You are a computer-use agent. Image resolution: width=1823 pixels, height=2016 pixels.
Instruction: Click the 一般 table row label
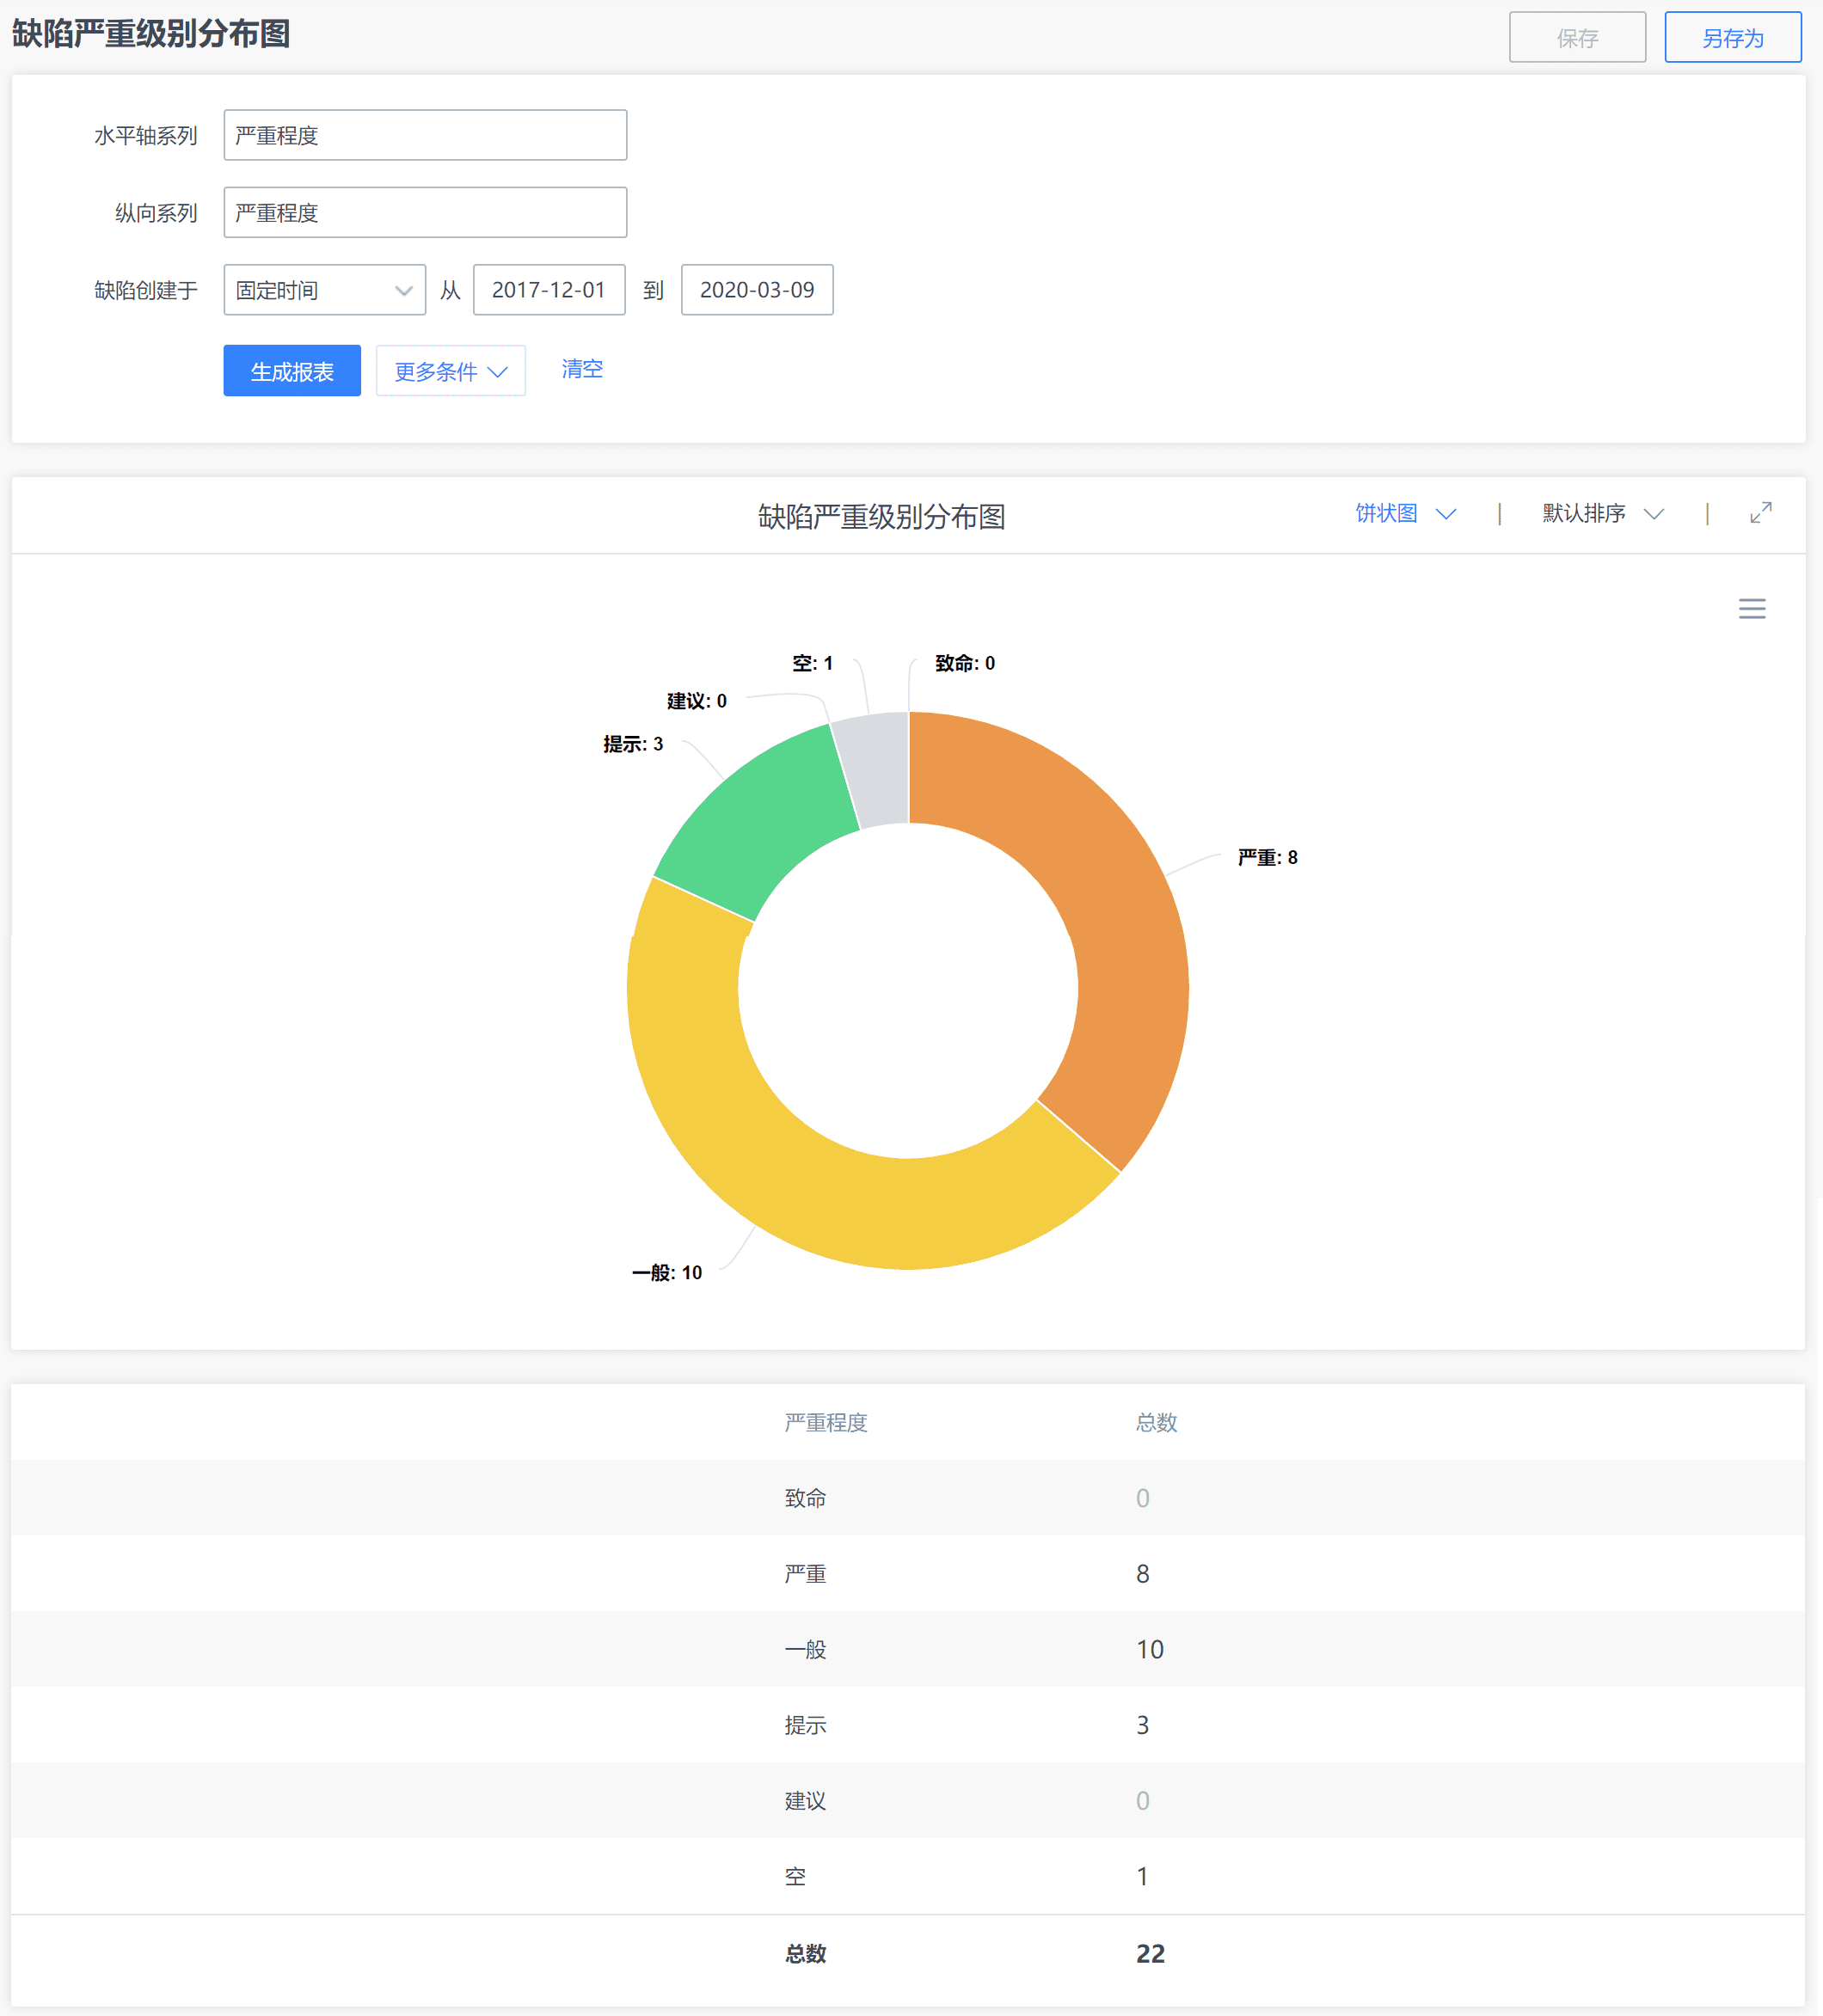coord(805,1649)
